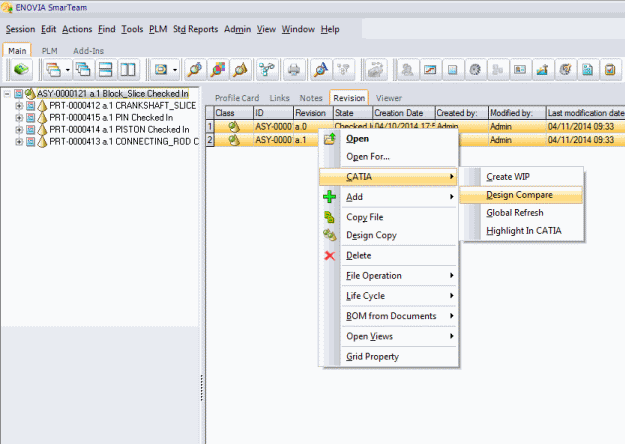Click the gear with pencil toolbar icon

click(565, 70)
